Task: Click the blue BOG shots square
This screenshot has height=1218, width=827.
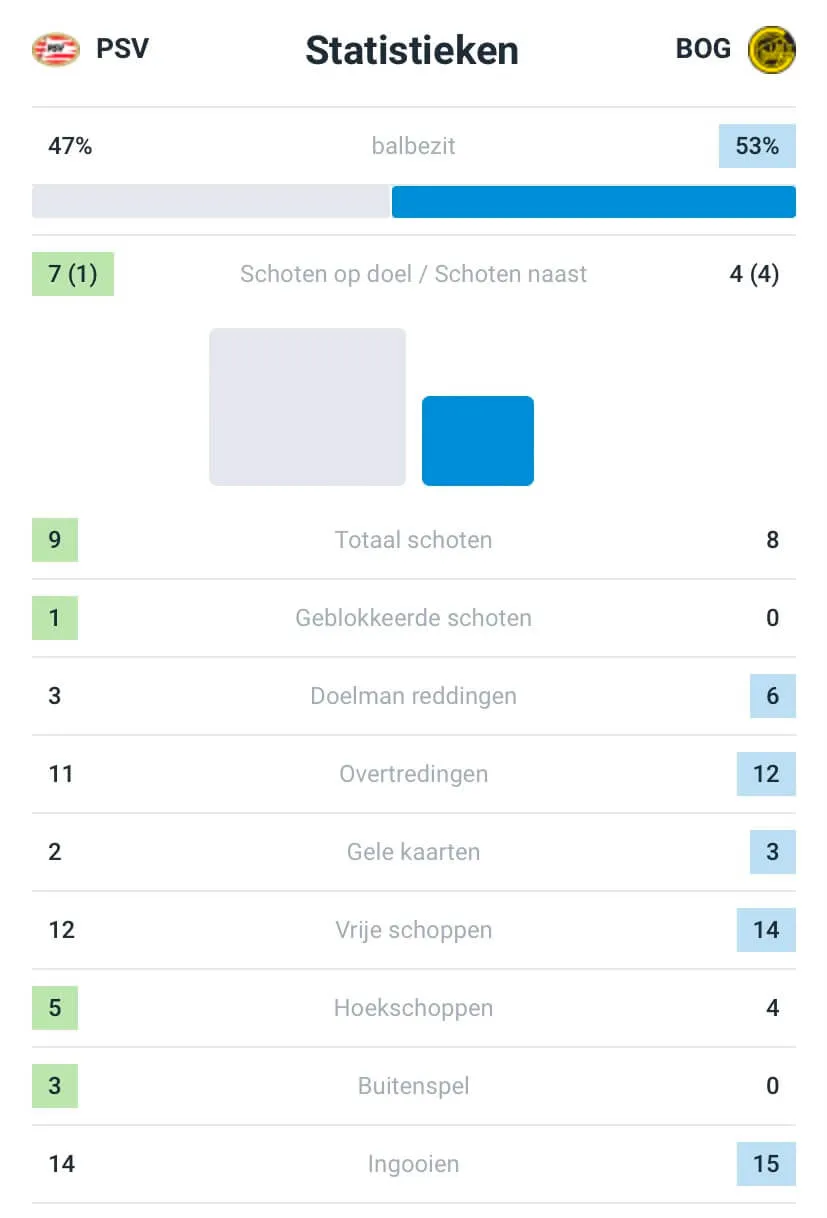Action: (x=478, y=441)
